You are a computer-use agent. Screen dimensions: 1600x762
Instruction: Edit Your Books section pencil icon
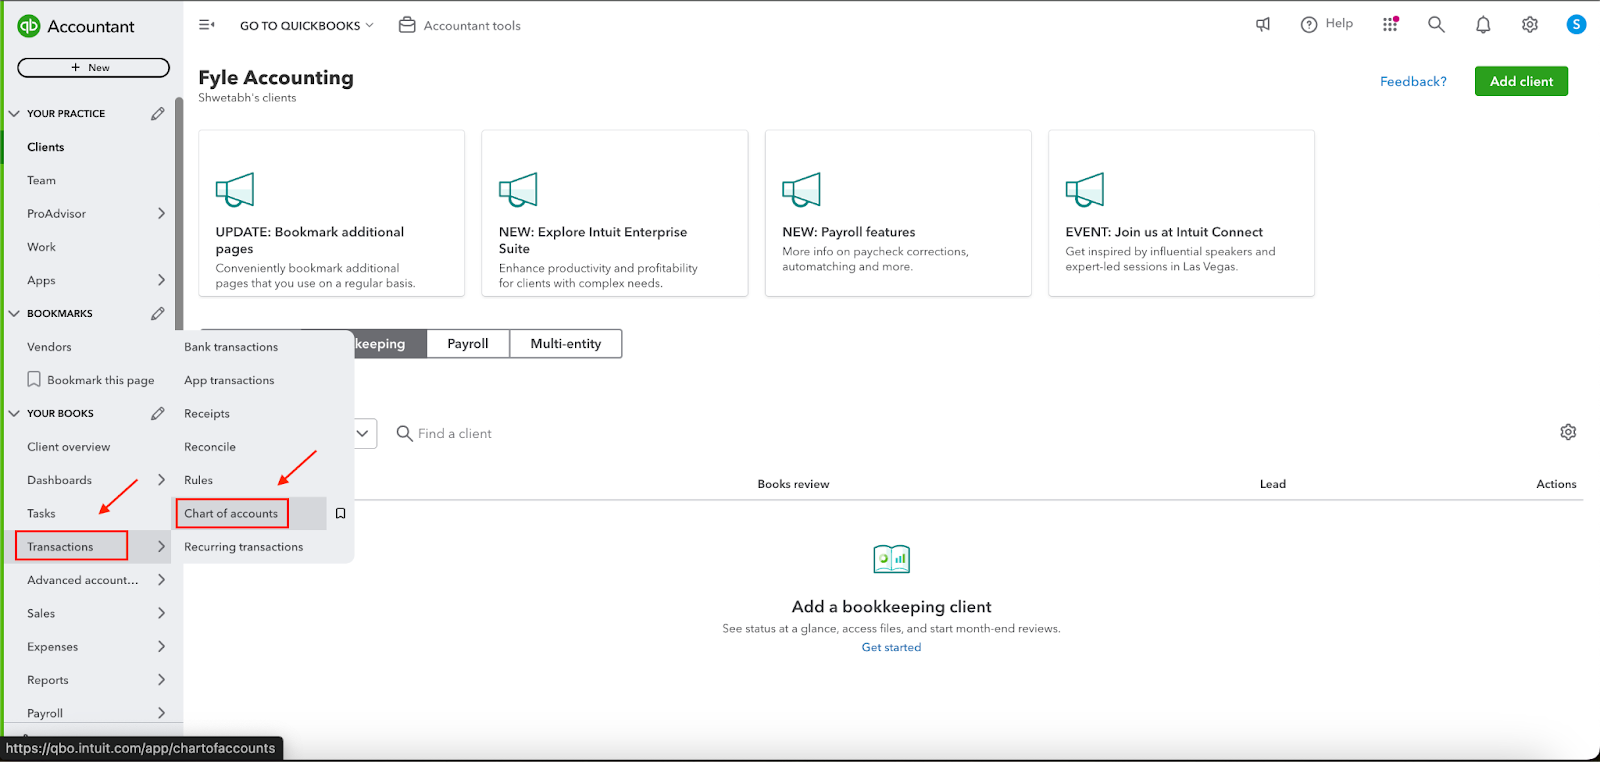[x=157, y=414]
